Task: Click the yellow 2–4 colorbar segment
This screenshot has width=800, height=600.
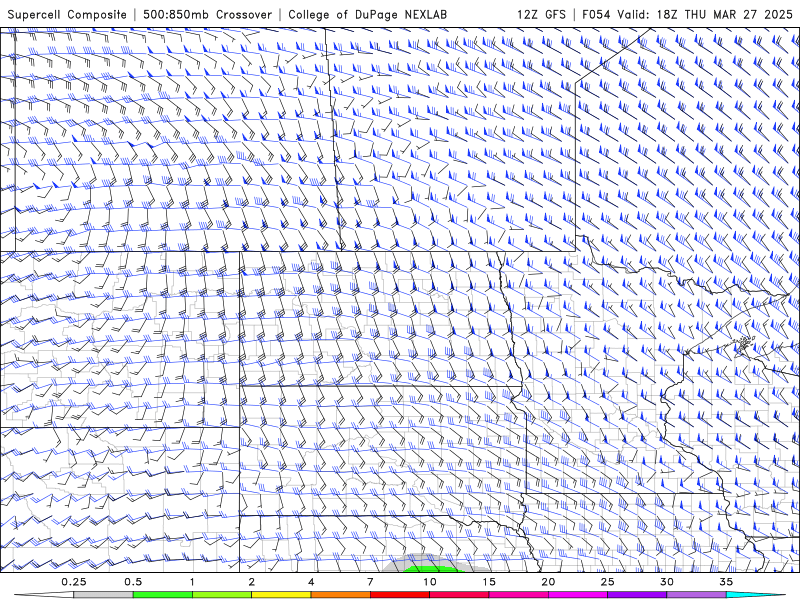Action: point(281,595)
